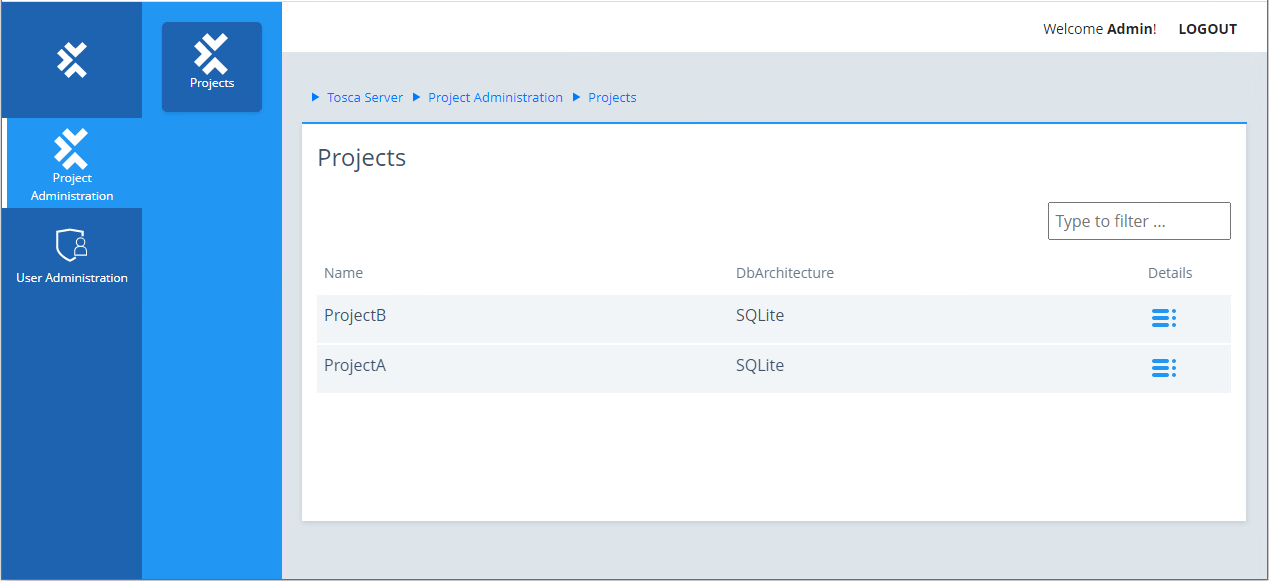This screenshot has width=1269, height=581.
Task: Sort by the DbArchitecture column header
Action: tap(784, 273)
